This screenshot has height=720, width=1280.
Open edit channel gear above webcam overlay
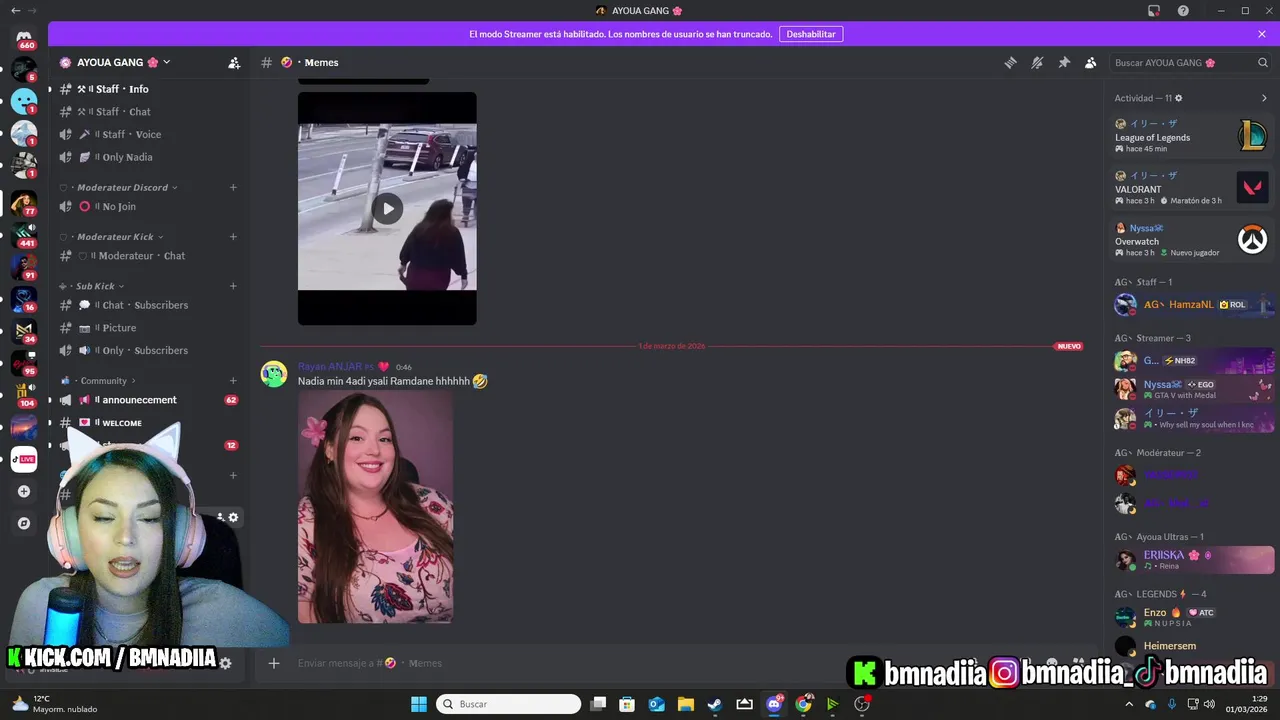[x=233, y=517]
